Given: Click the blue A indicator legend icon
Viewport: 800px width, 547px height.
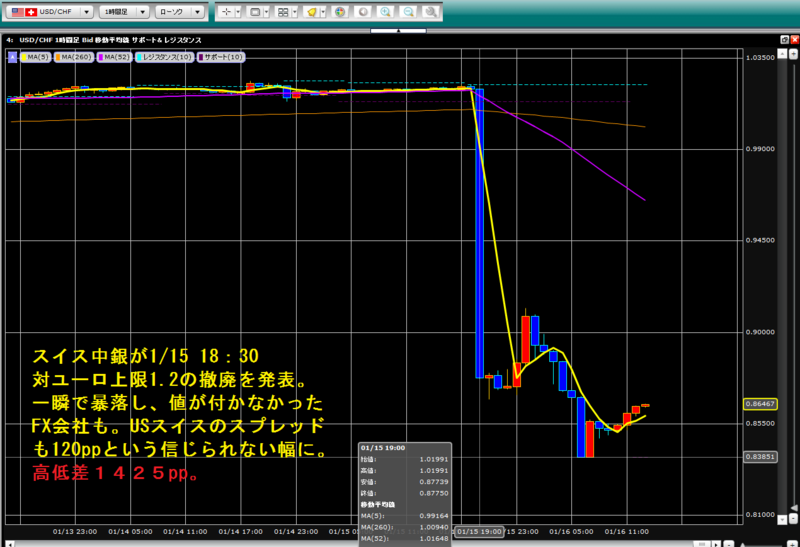Looking at the screenshot, I should pyautogui.click(x=13, y=57).
